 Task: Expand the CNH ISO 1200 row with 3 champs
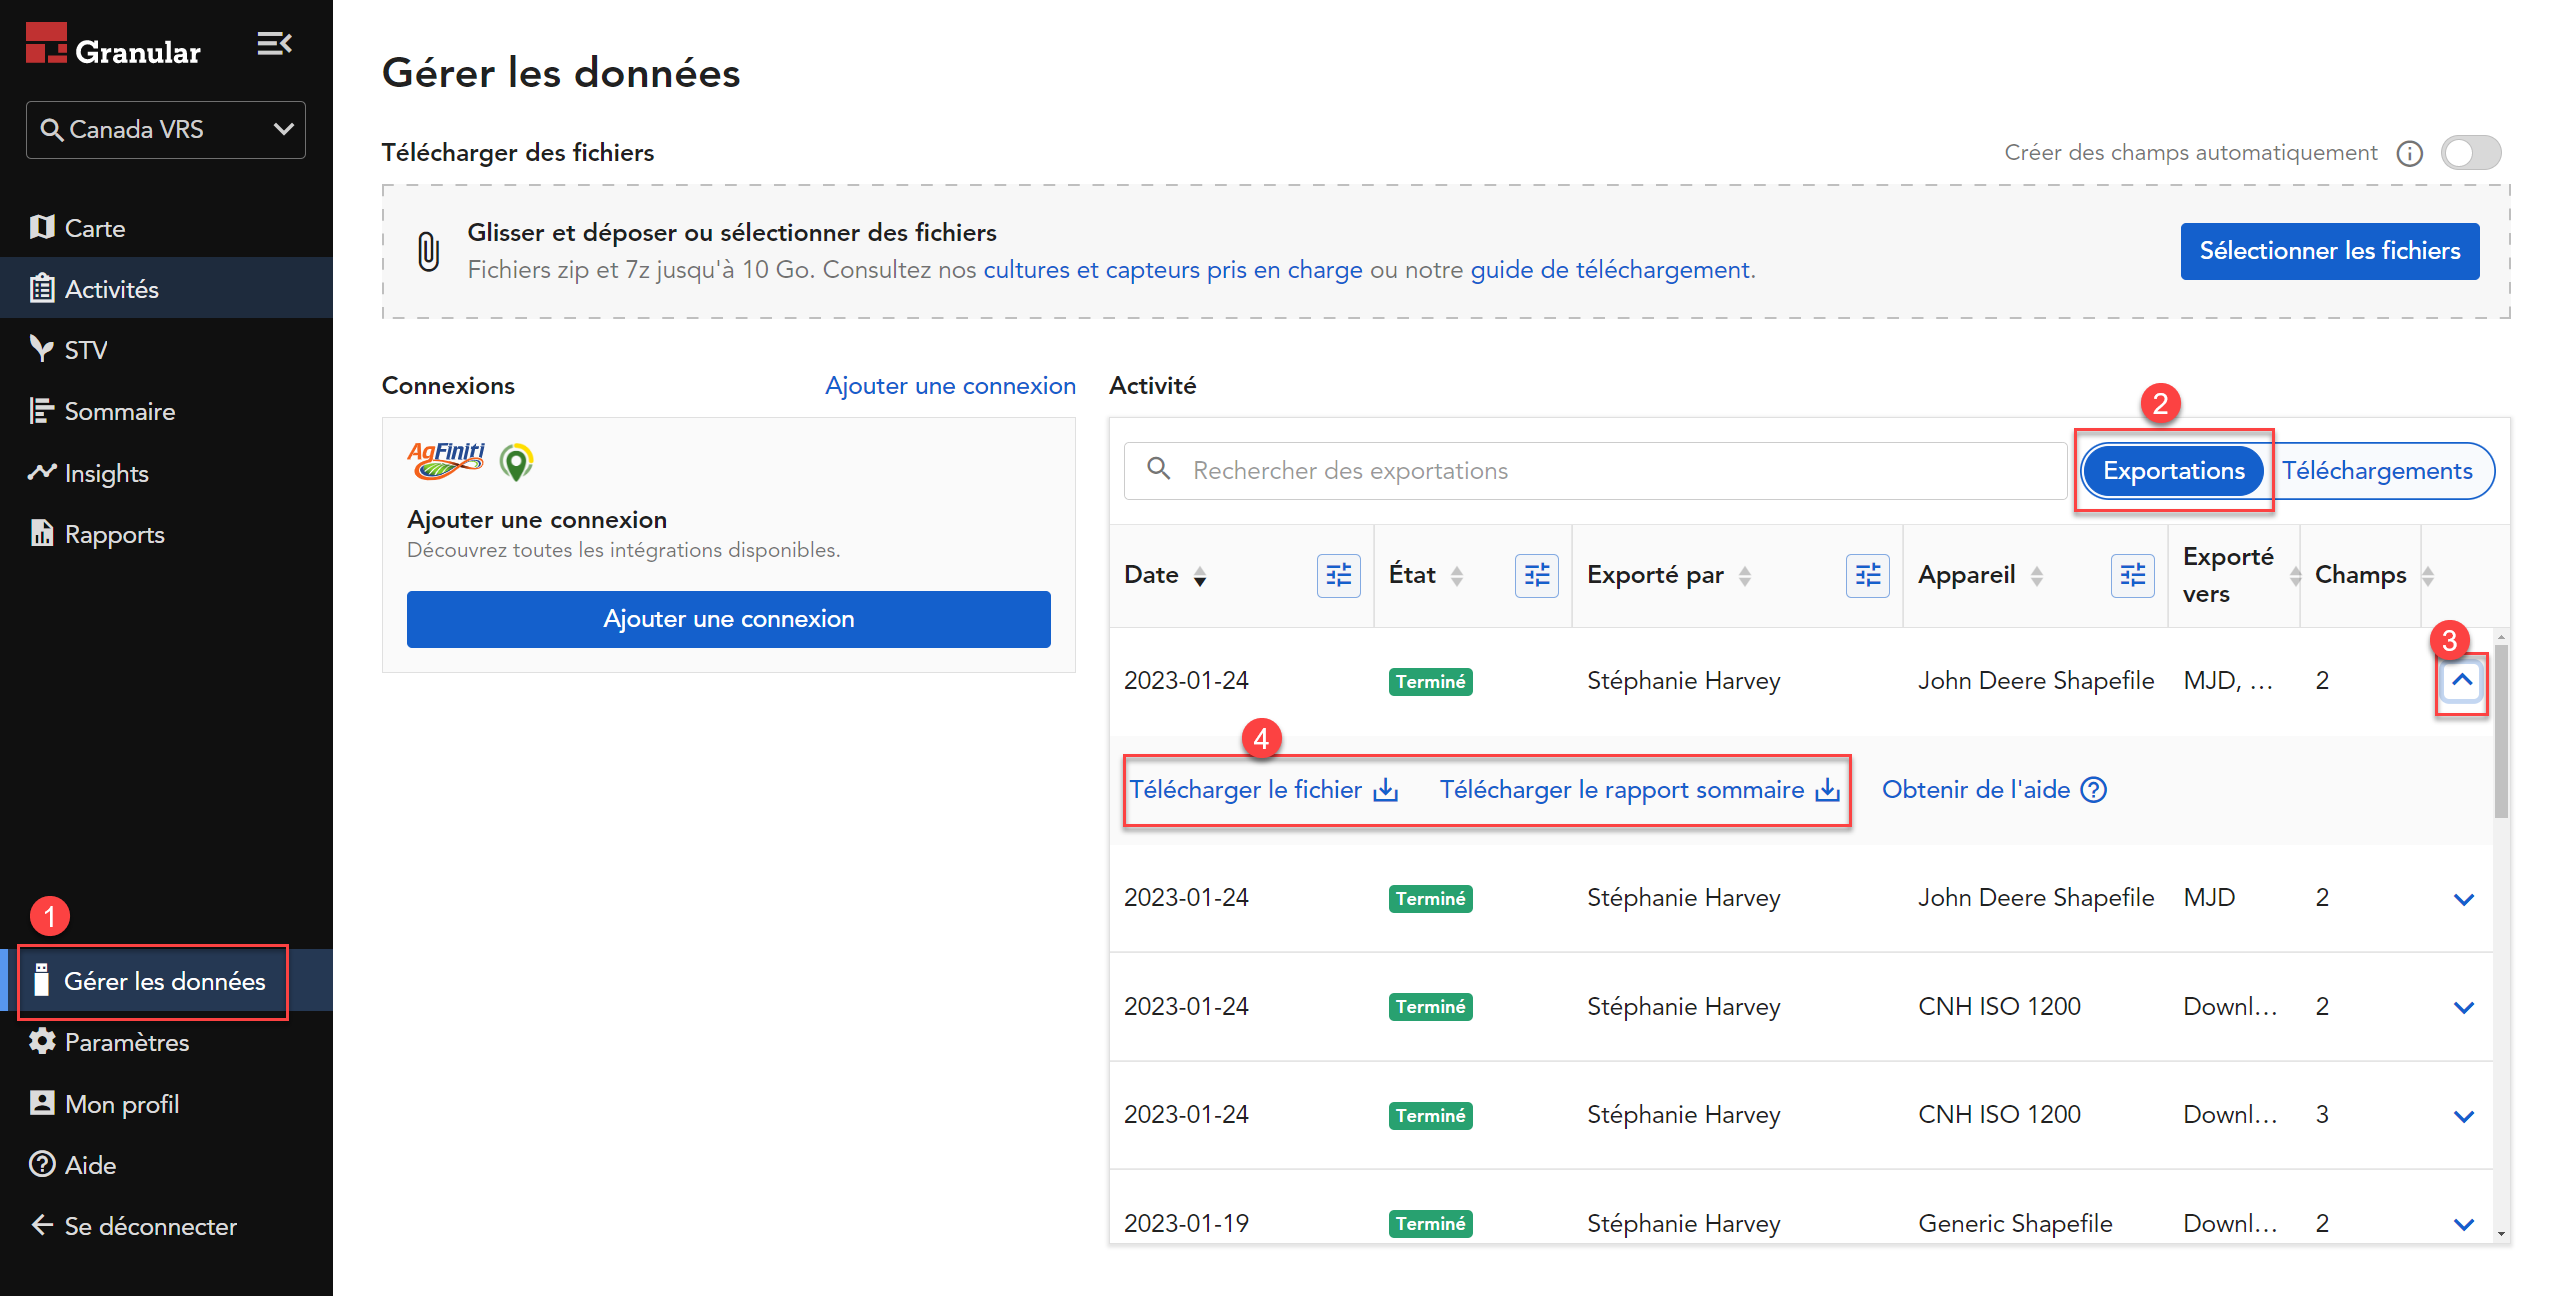pos(2464,1116)
